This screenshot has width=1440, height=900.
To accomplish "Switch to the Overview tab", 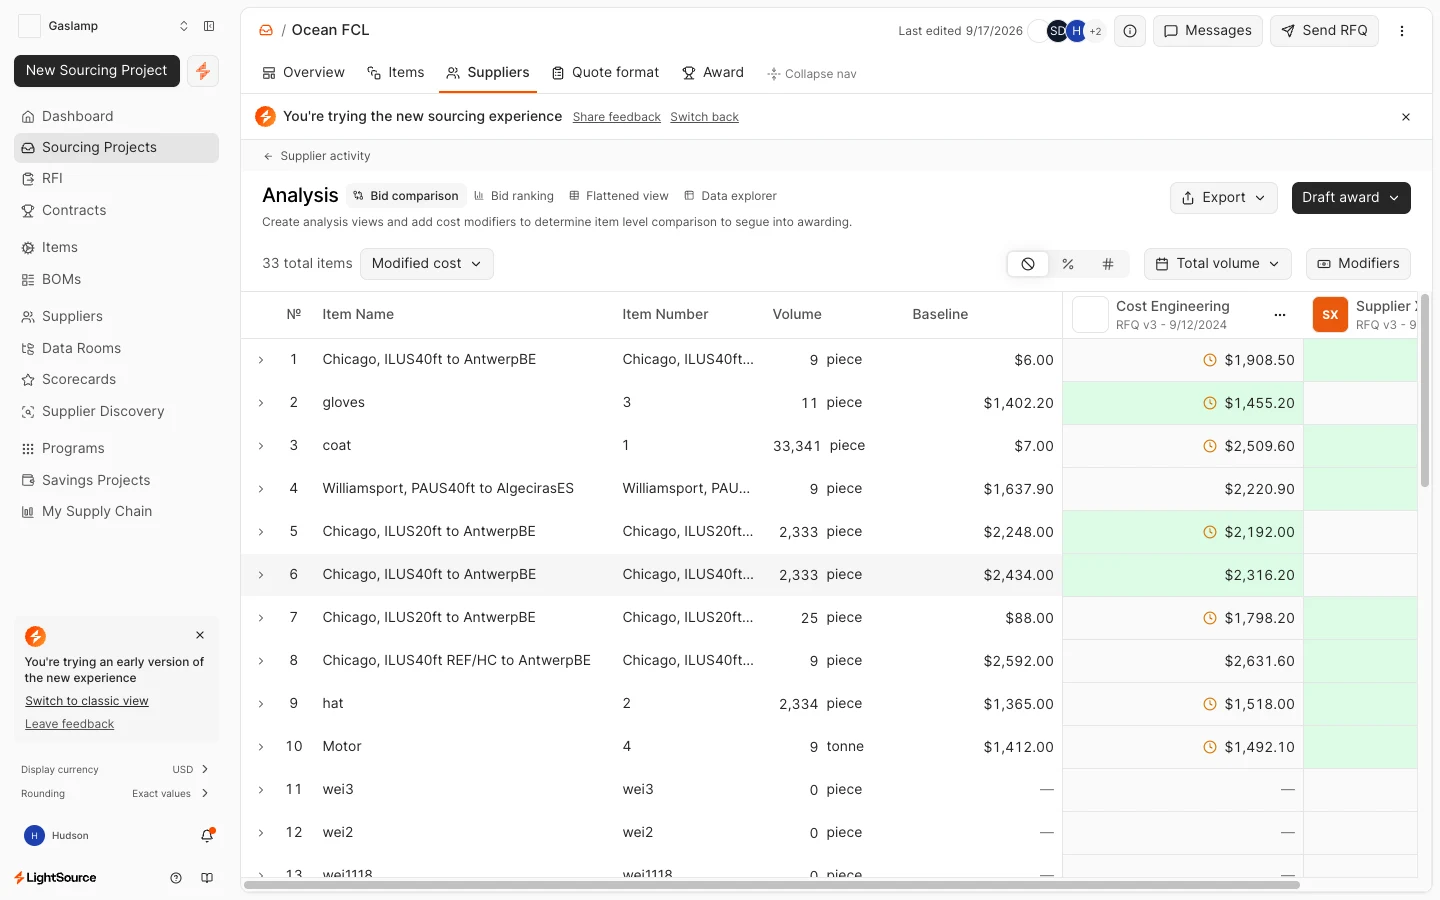I will coord(303,73).
